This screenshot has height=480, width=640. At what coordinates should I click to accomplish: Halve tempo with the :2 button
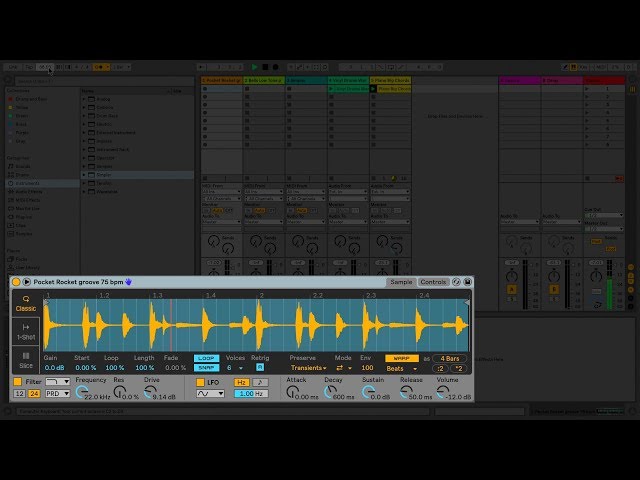(440, 368)
